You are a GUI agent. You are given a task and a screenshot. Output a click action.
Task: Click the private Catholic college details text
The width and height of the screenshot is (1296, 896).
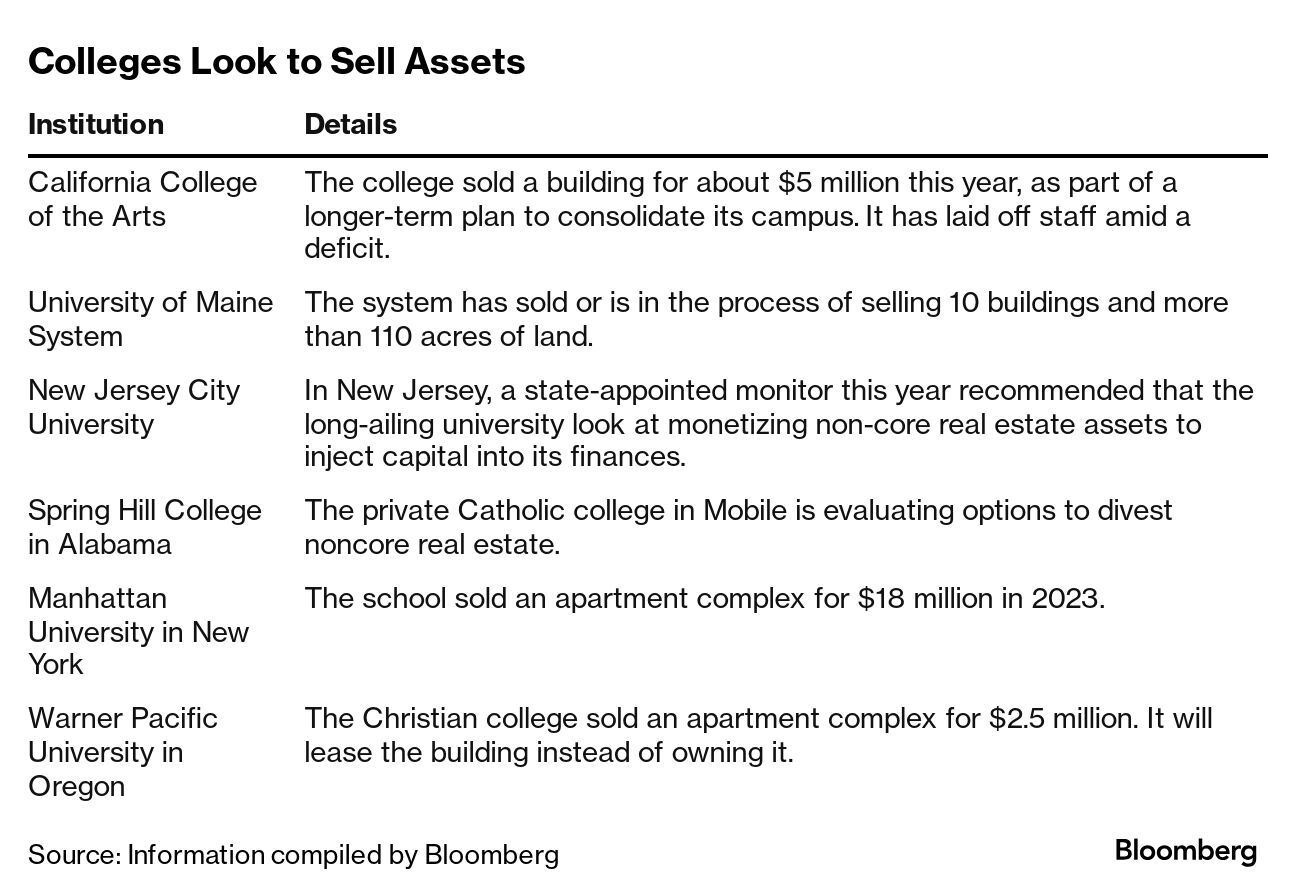pos(738,527)
